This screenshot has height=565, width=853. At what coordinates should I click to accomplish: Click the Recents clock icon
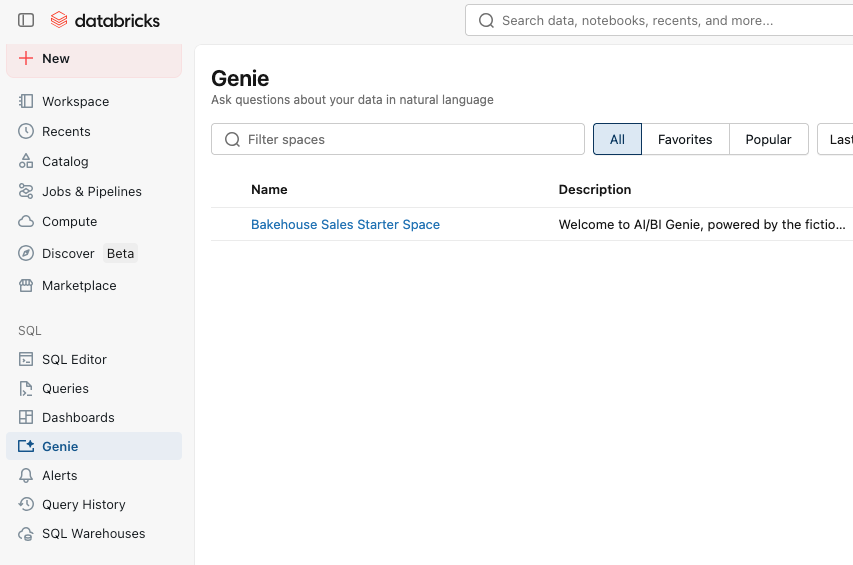click(26, 131)
